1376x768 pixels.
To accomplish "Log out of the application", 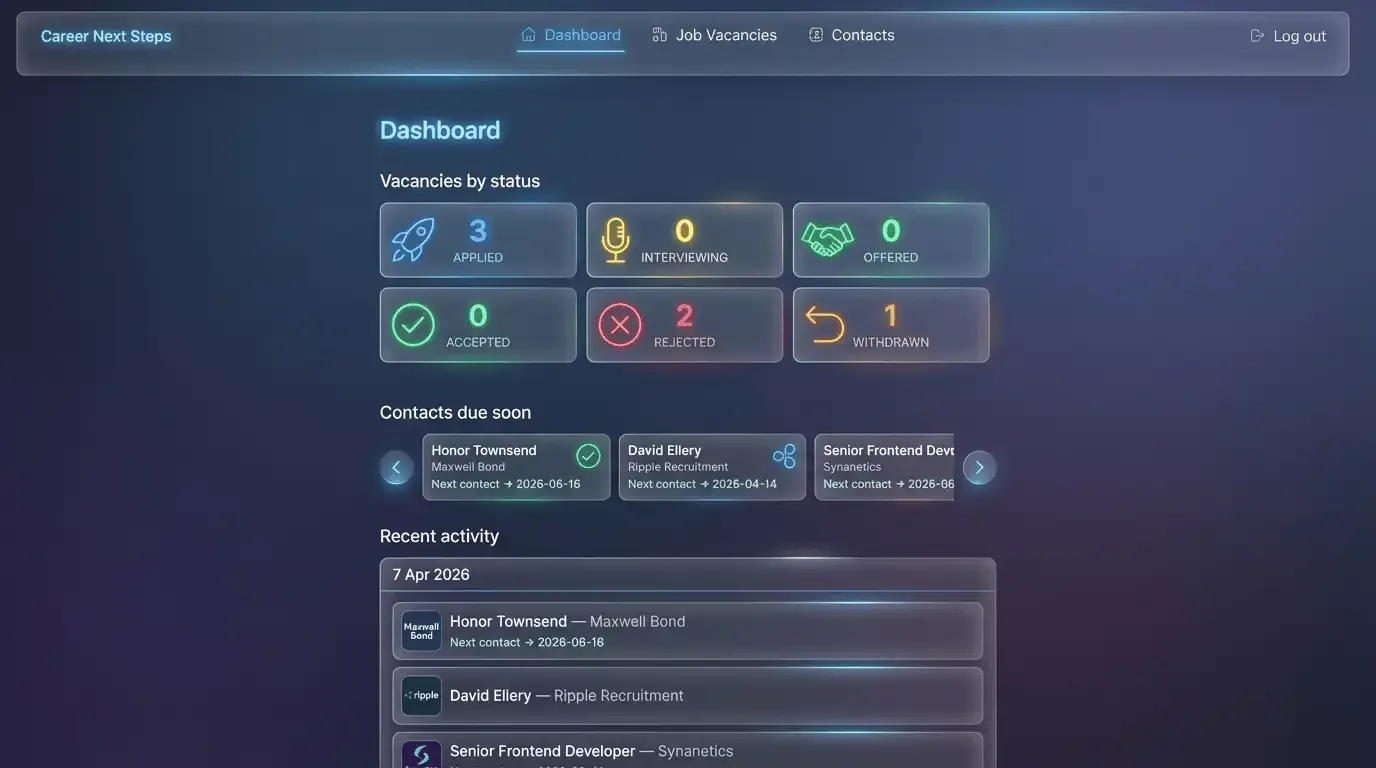I will point(1288,36).
